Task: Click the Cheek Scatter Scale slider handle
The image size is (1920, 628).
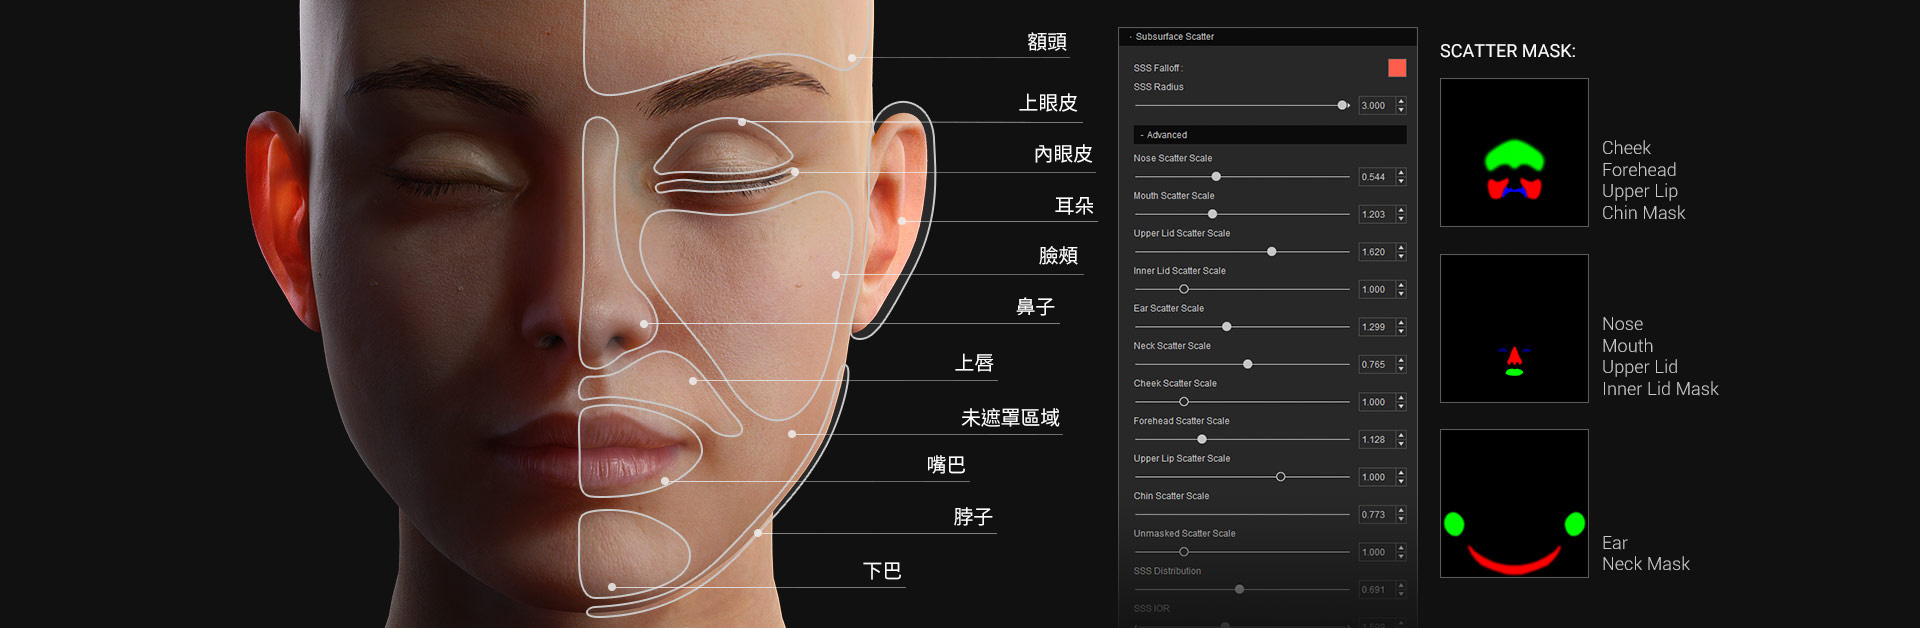Action: 1184,402
